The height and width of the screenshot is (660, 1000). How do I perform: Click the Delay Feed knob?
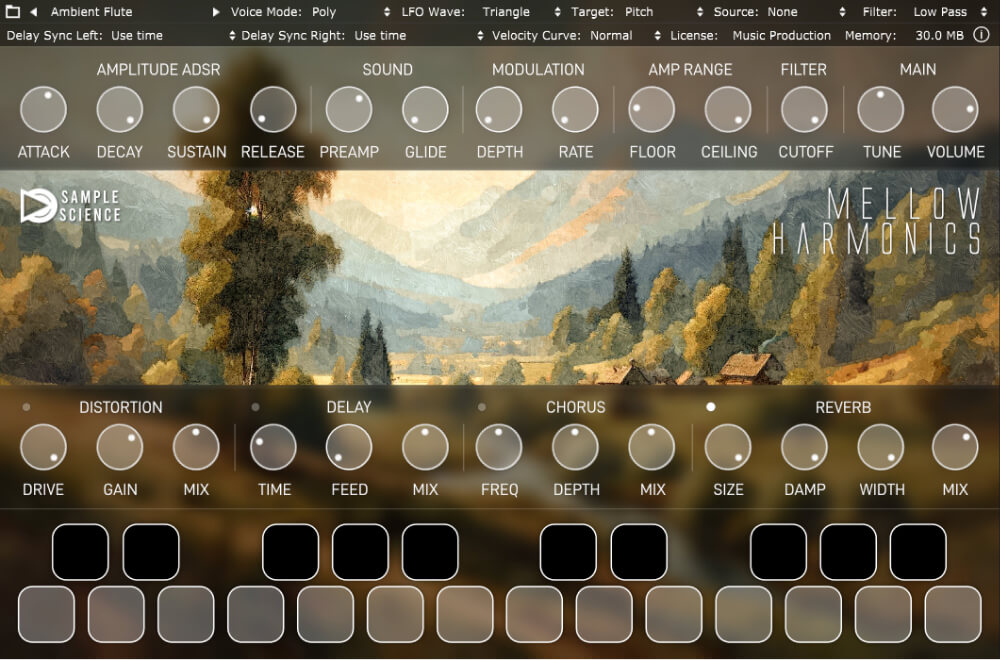349,447
